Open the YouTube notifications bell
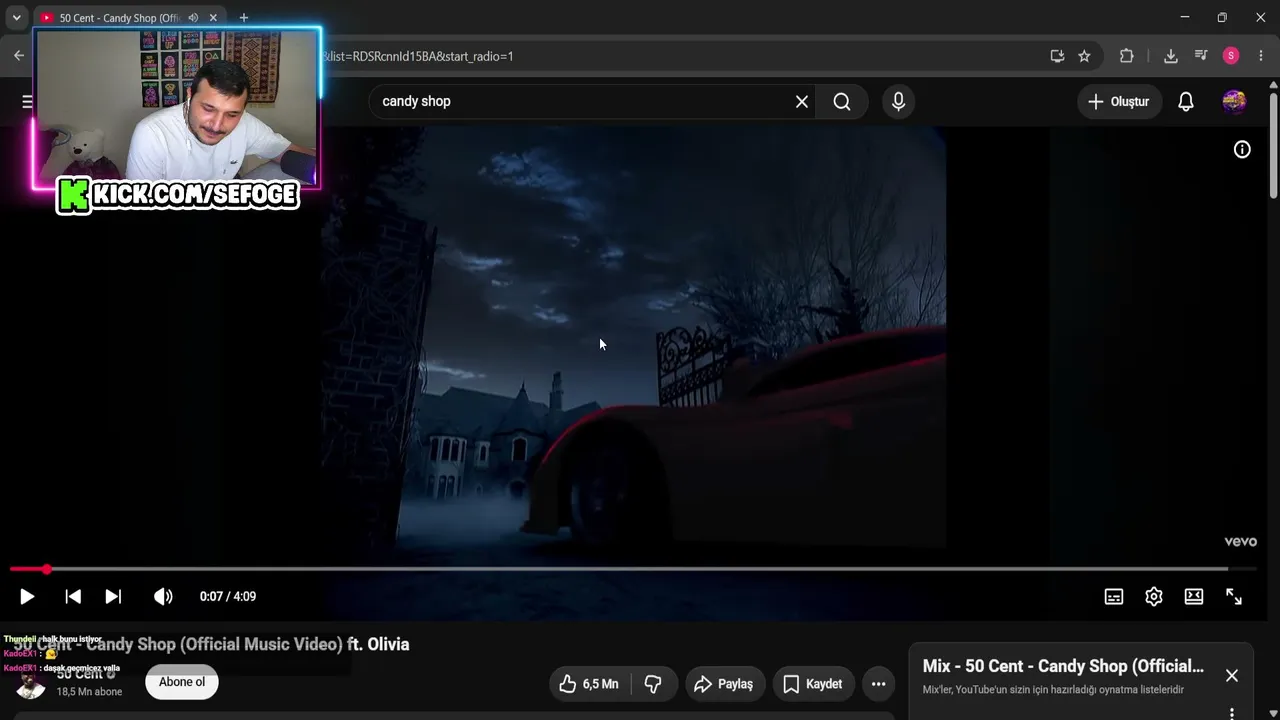This screenshot has height=720, width=1280. click(x=1186, y=101)
